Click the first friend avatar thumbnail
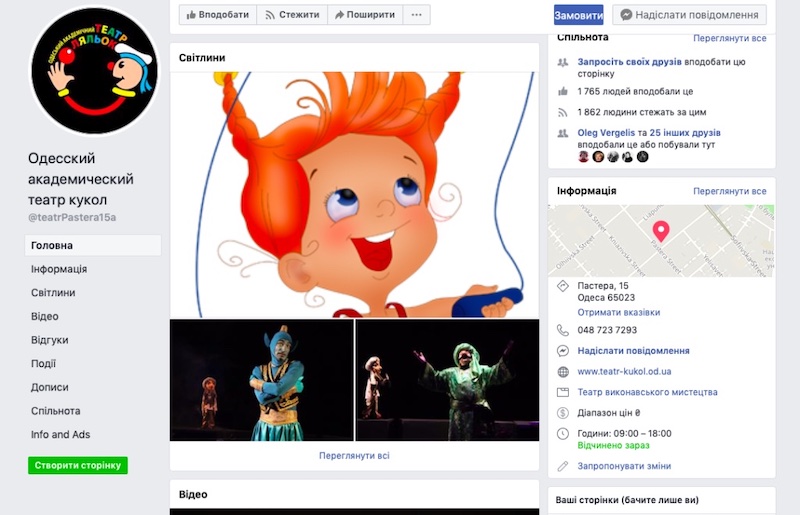This screenshot has height=515, width=800. coord(584,157)
